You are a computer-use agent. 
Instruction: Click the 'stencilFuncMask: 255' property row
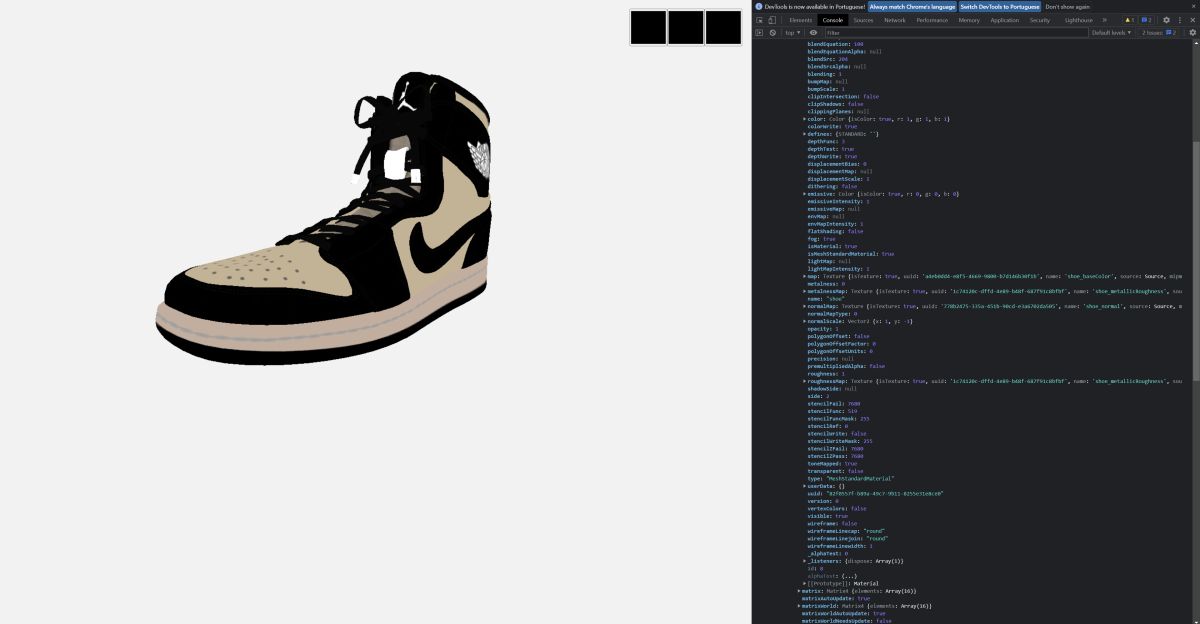click(x=838, y=418)
